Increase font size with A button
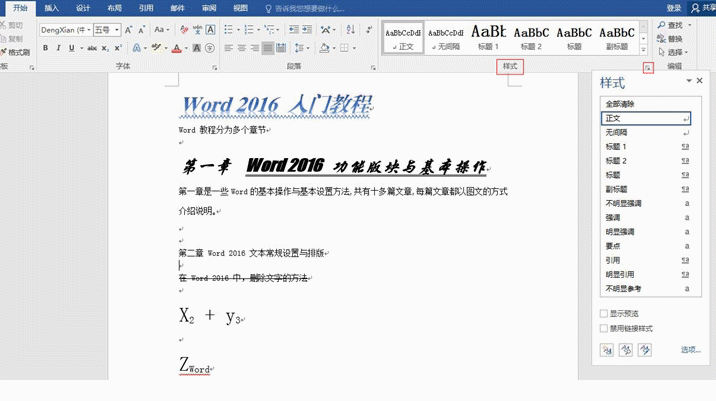The height and width of the screenshot is (401, 716). 129,30
